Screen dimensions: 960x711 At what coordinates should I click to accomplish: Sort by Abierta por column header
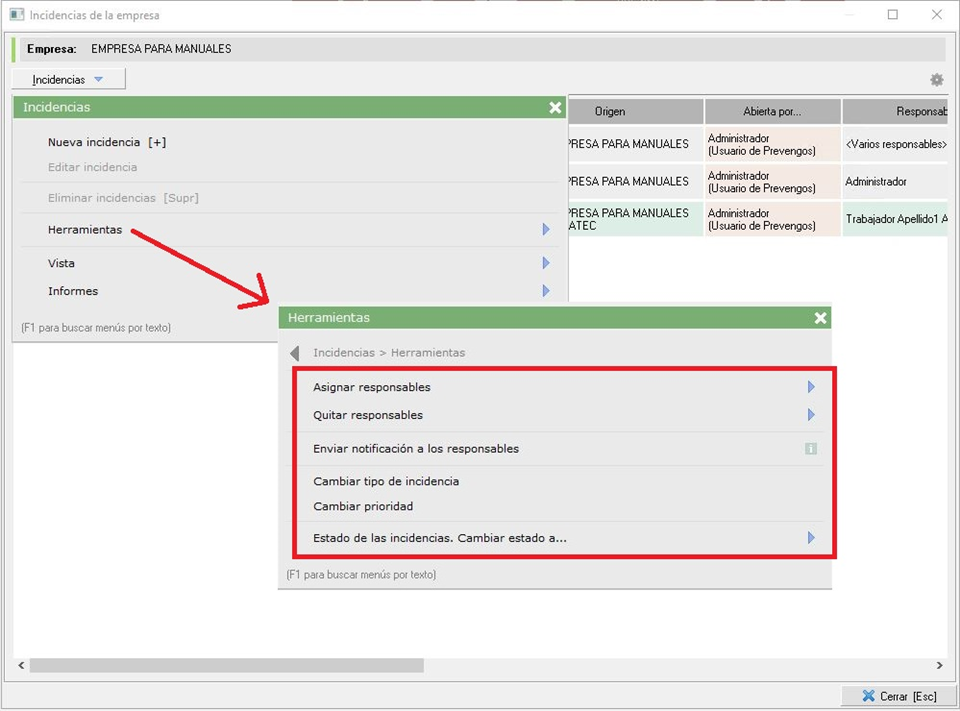coord(772,111)
